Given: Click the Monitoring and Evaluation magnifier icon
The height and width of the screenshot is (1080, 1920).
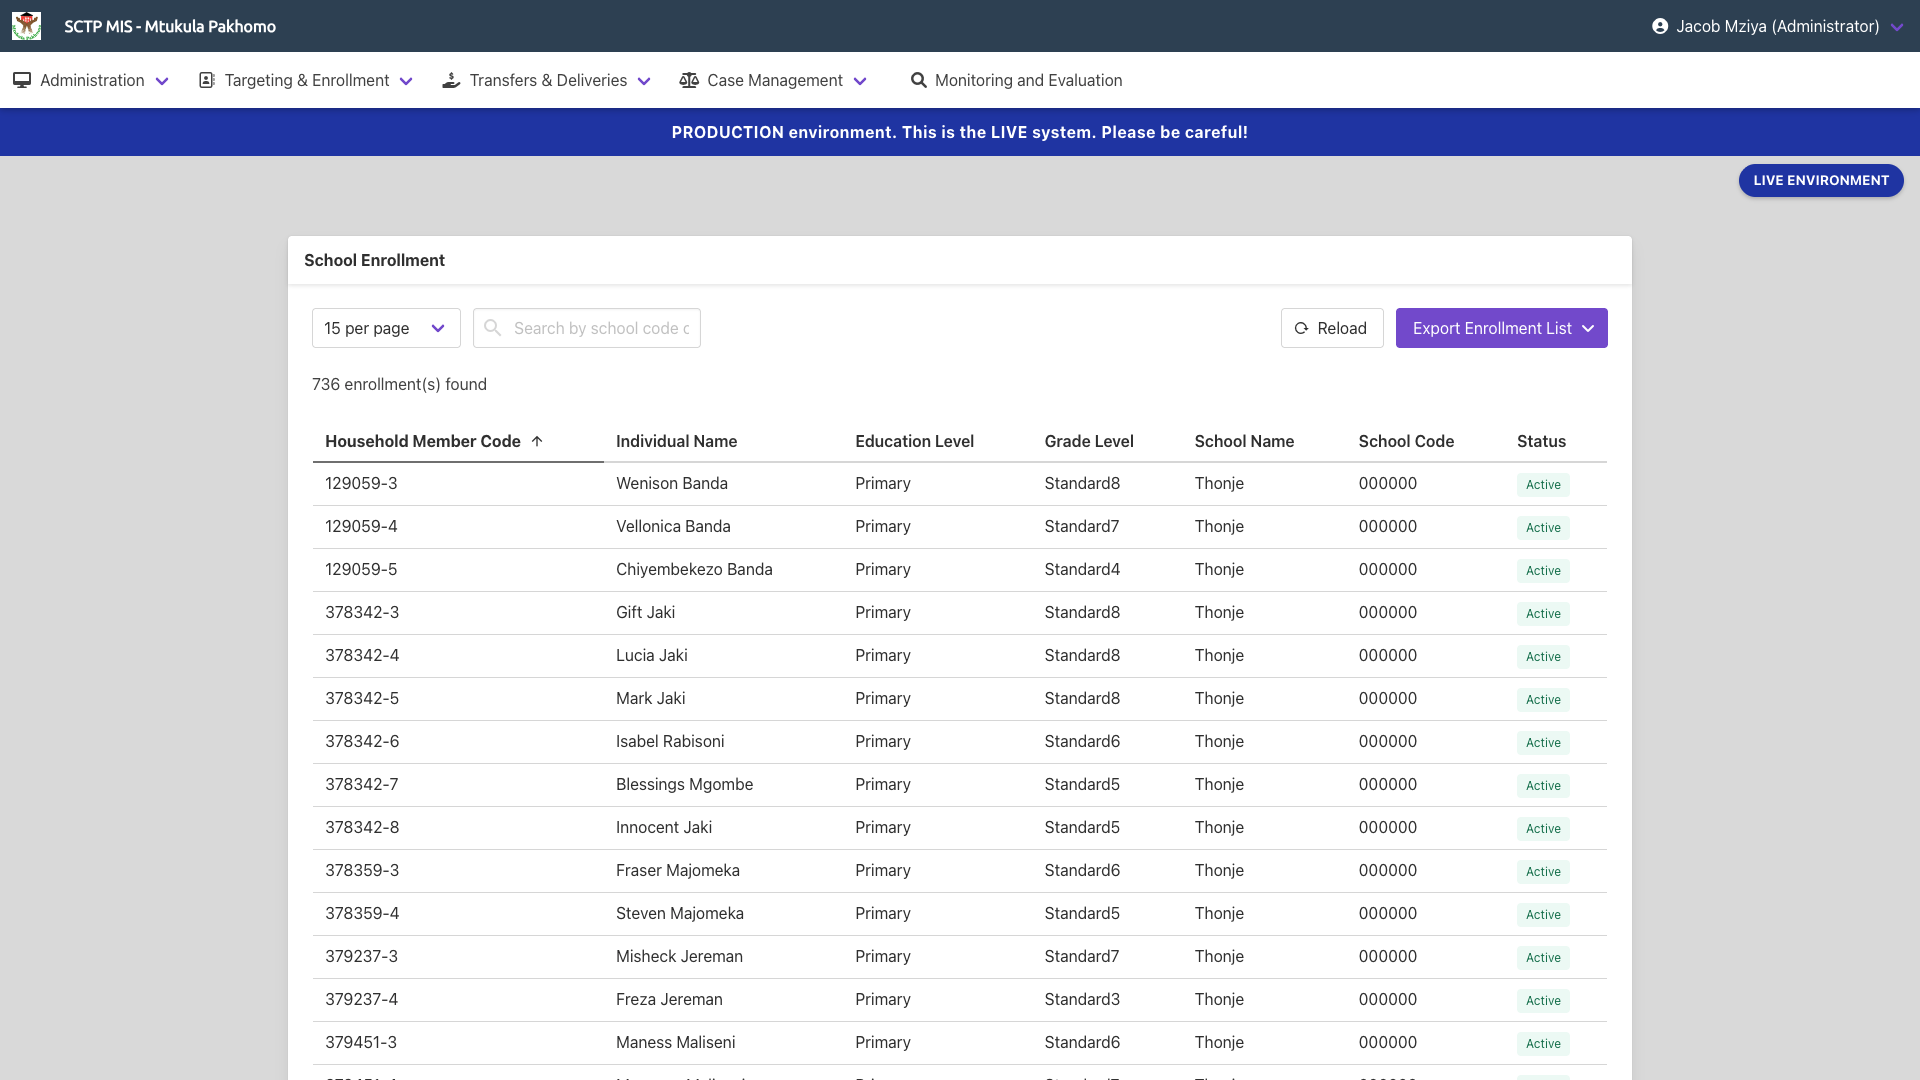Looking at the screenshot, I should (x=918, y=80).
